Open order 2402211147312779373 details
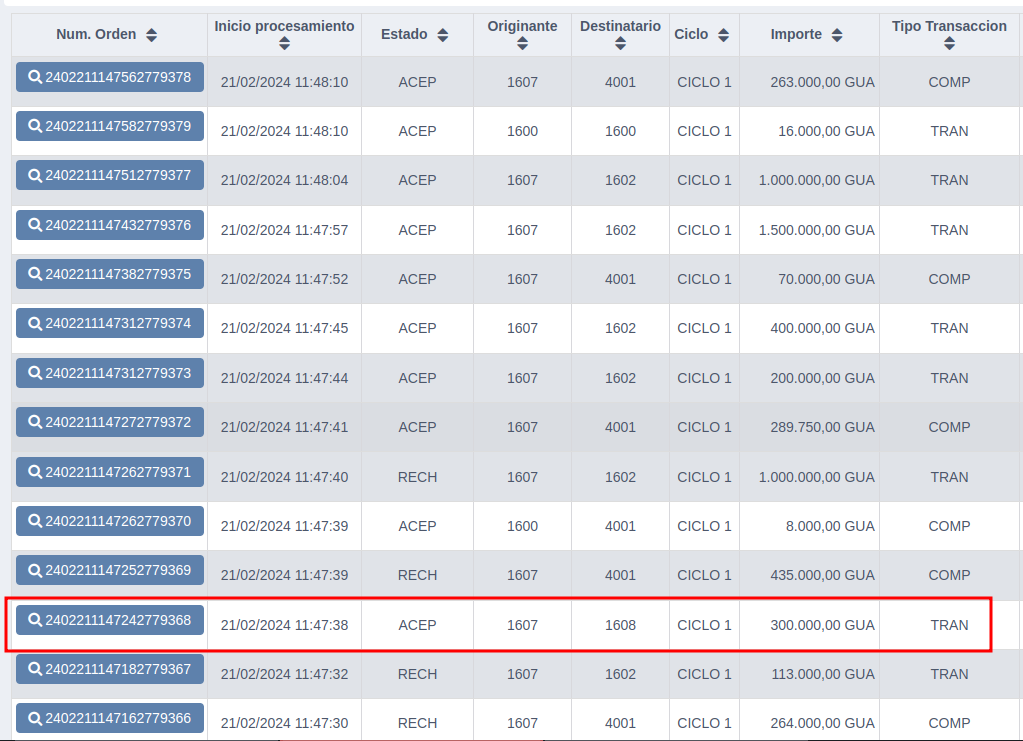1023x741 pixels. click(110, 373)
